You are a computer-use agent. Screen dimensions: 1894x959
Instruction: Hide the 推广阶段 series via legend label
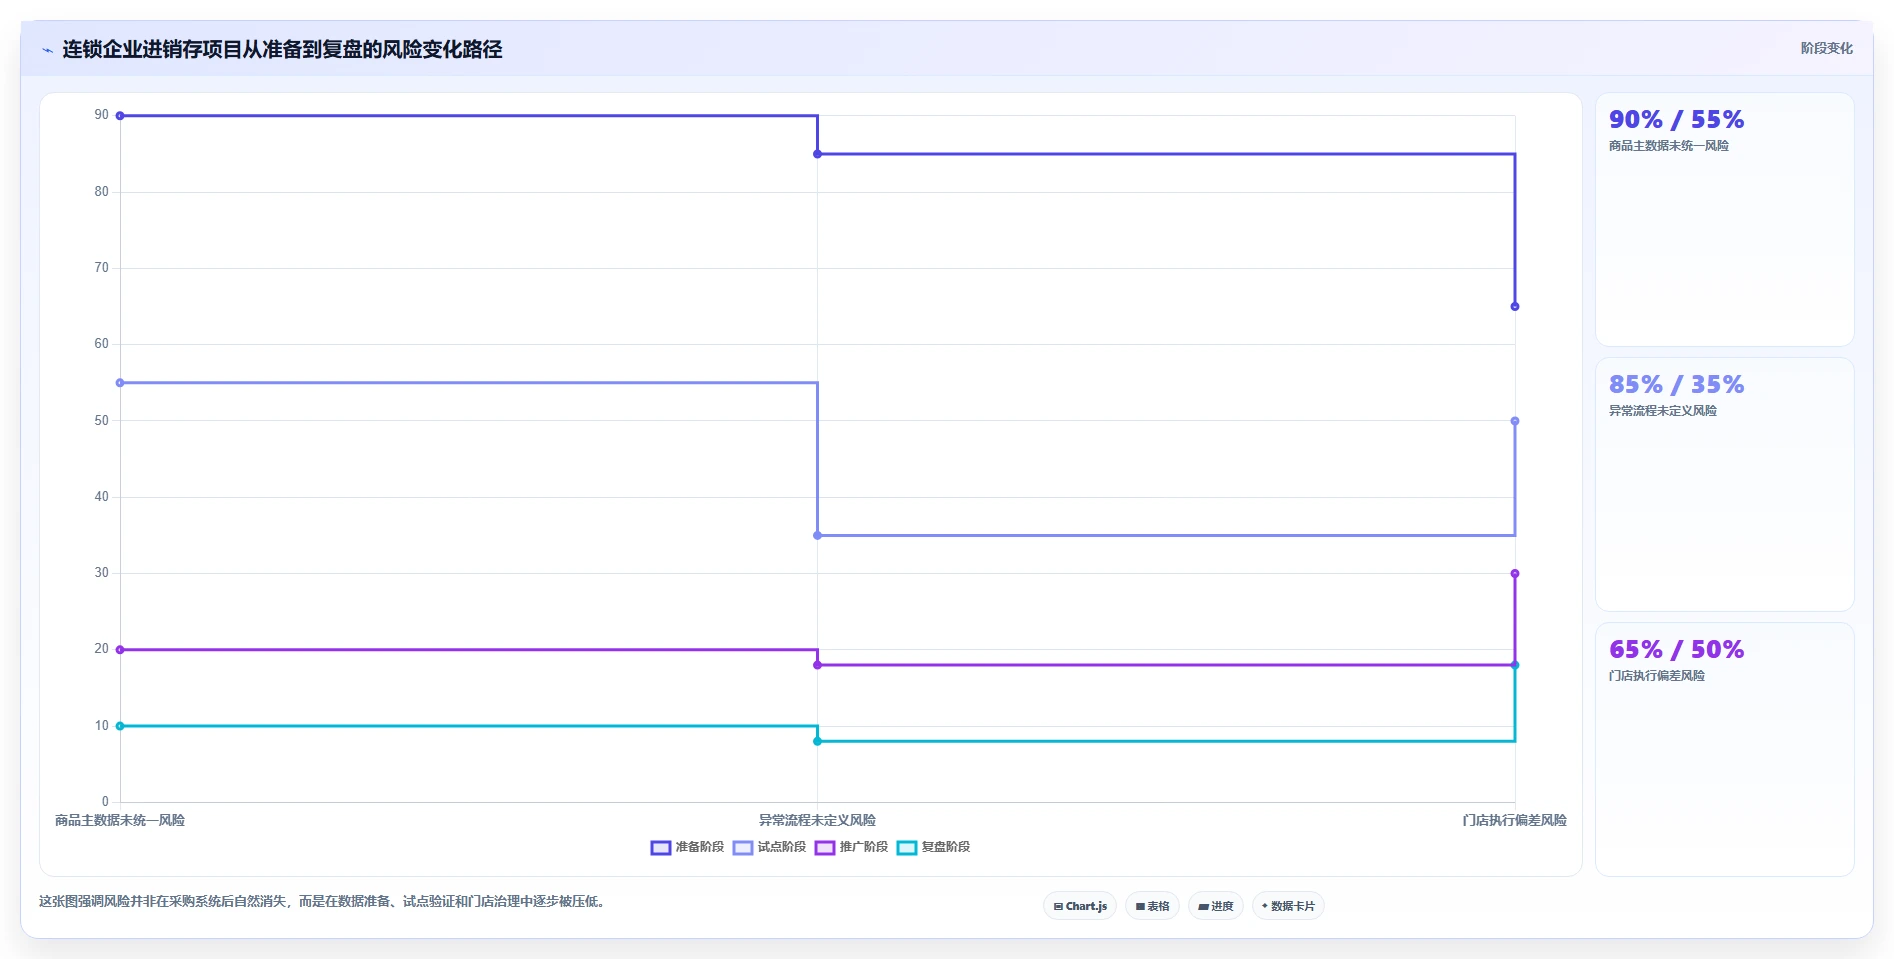click(x=863, y=847)
